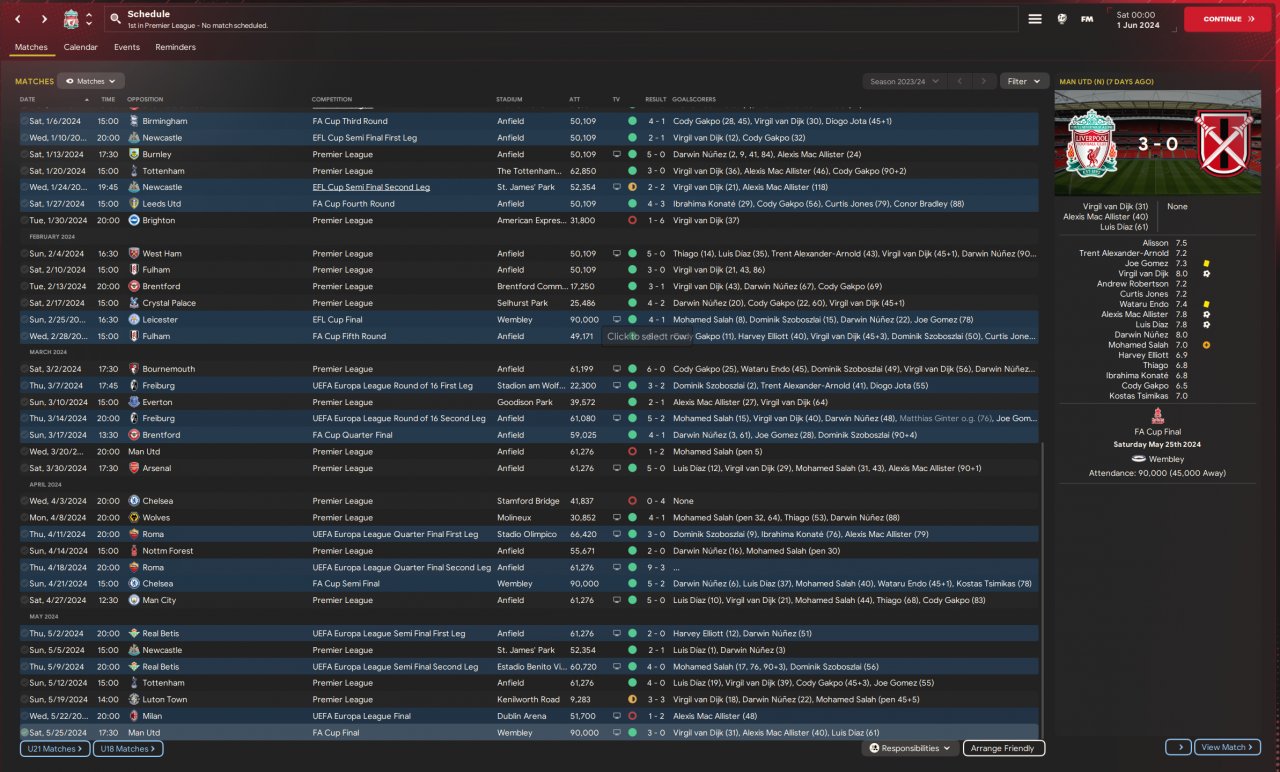The image size is (1280, 772).
Task: Click the matches list vertical scrollbar
Action: (x=1042, y=590)
